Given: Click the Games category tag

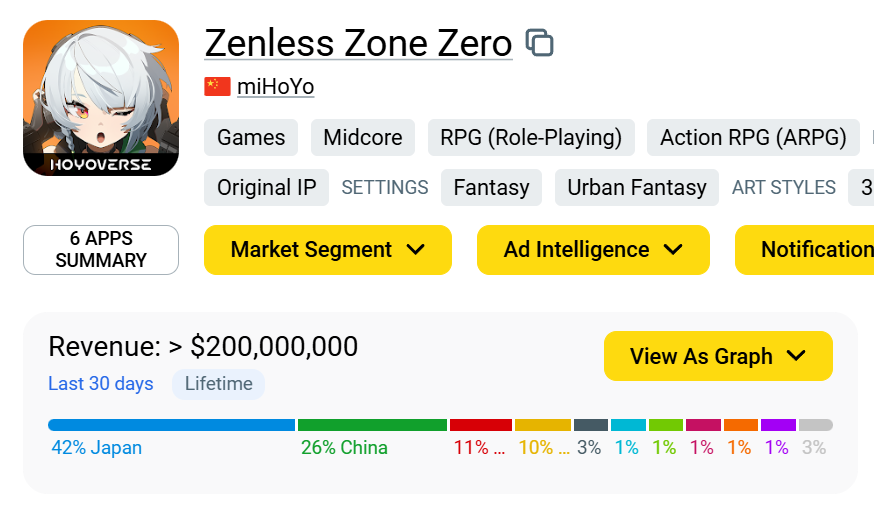Looking at the screenshot, I should [x=251, y=137].
